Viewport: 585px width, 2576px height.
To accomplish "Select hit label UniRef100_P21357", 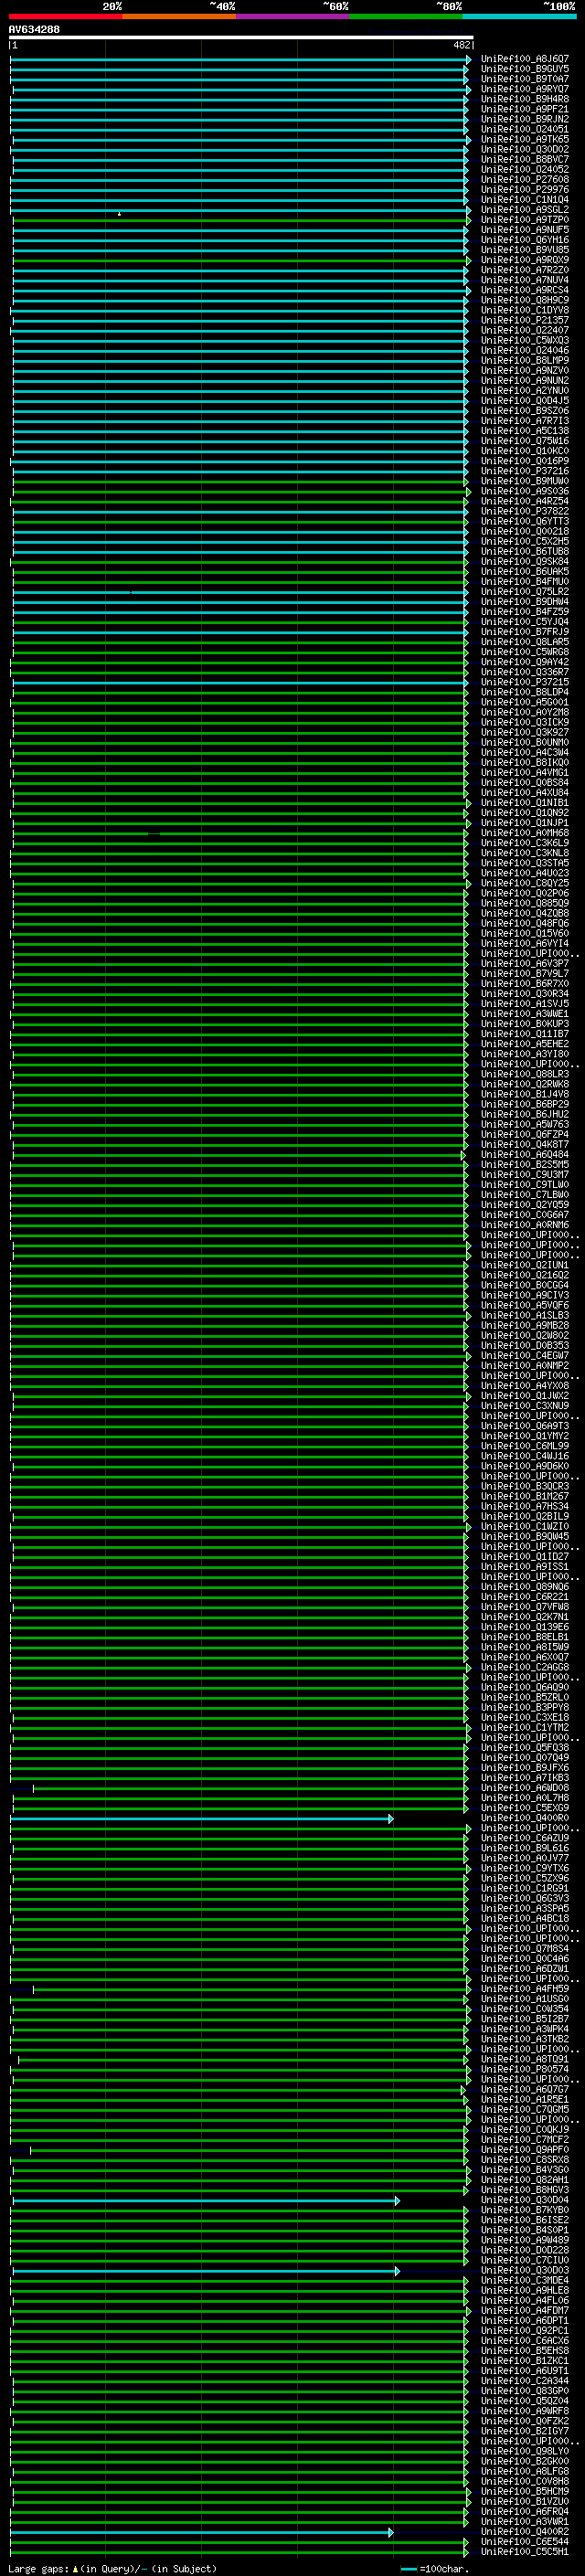I will click(x=525, y=320).
